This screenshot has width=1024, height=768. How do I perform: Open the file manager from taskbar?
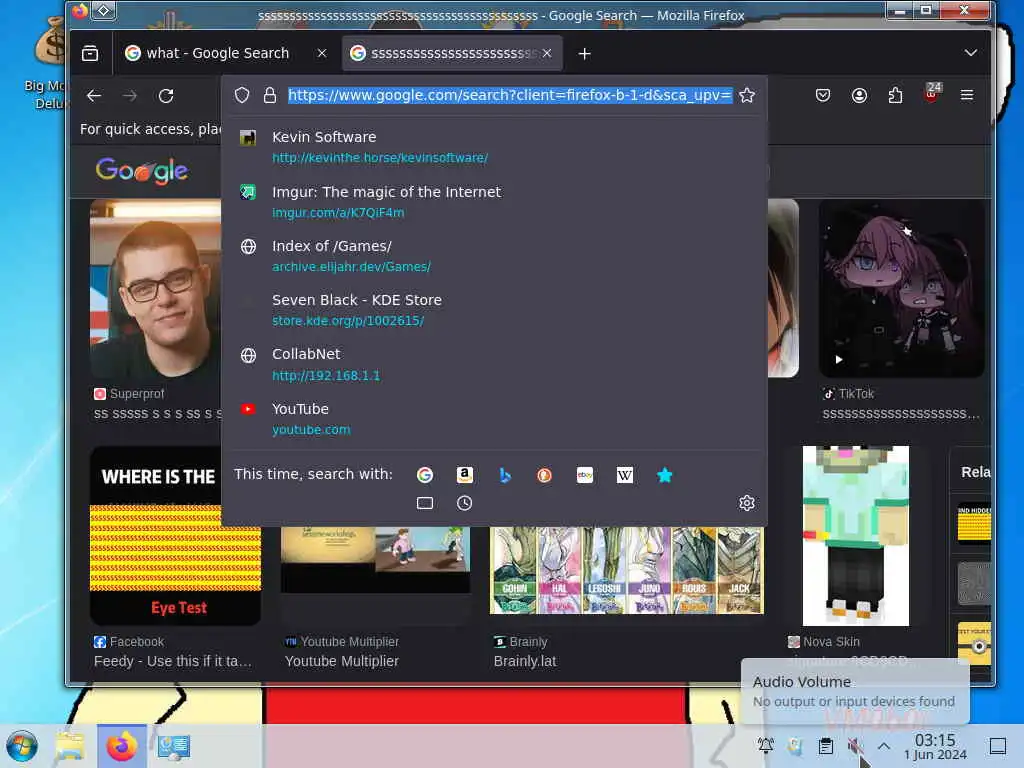click(70, 746)
